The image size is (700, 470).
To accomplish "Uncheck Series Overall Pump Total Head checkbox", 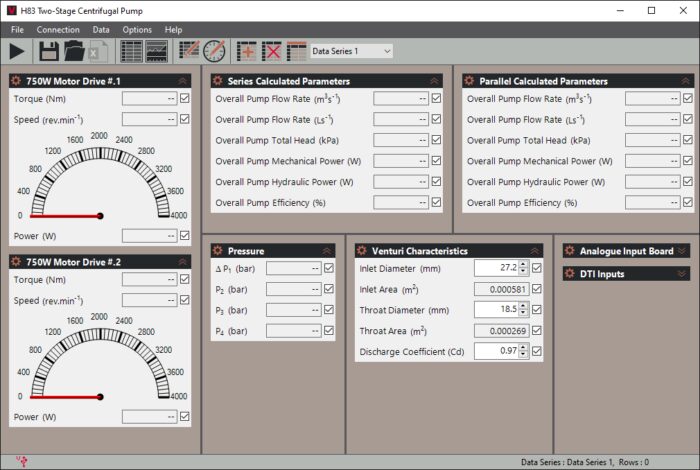I will [436, 140].
